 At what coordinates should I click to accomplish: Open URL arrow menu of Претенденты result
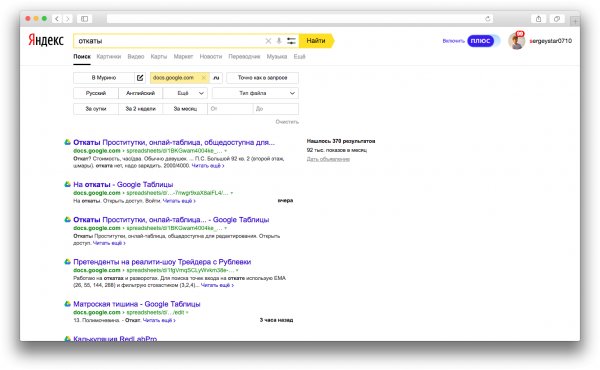pos(237,271)
